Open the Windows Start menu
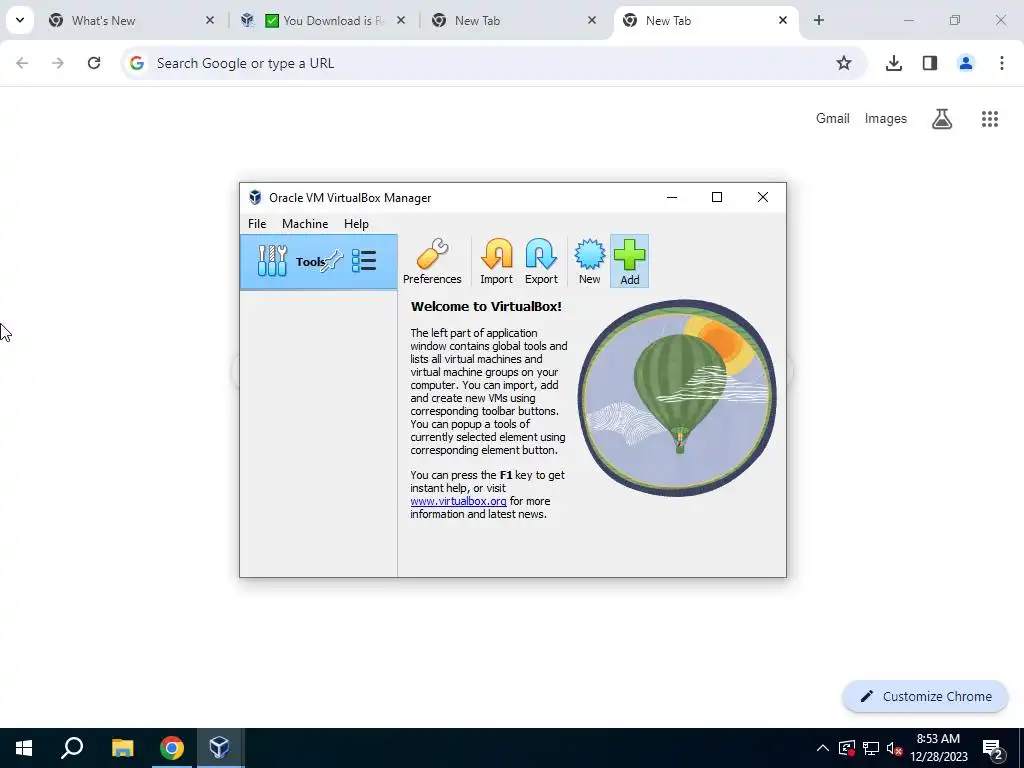The height and width of the screenshot is (768, 1024). pos(24,748)
